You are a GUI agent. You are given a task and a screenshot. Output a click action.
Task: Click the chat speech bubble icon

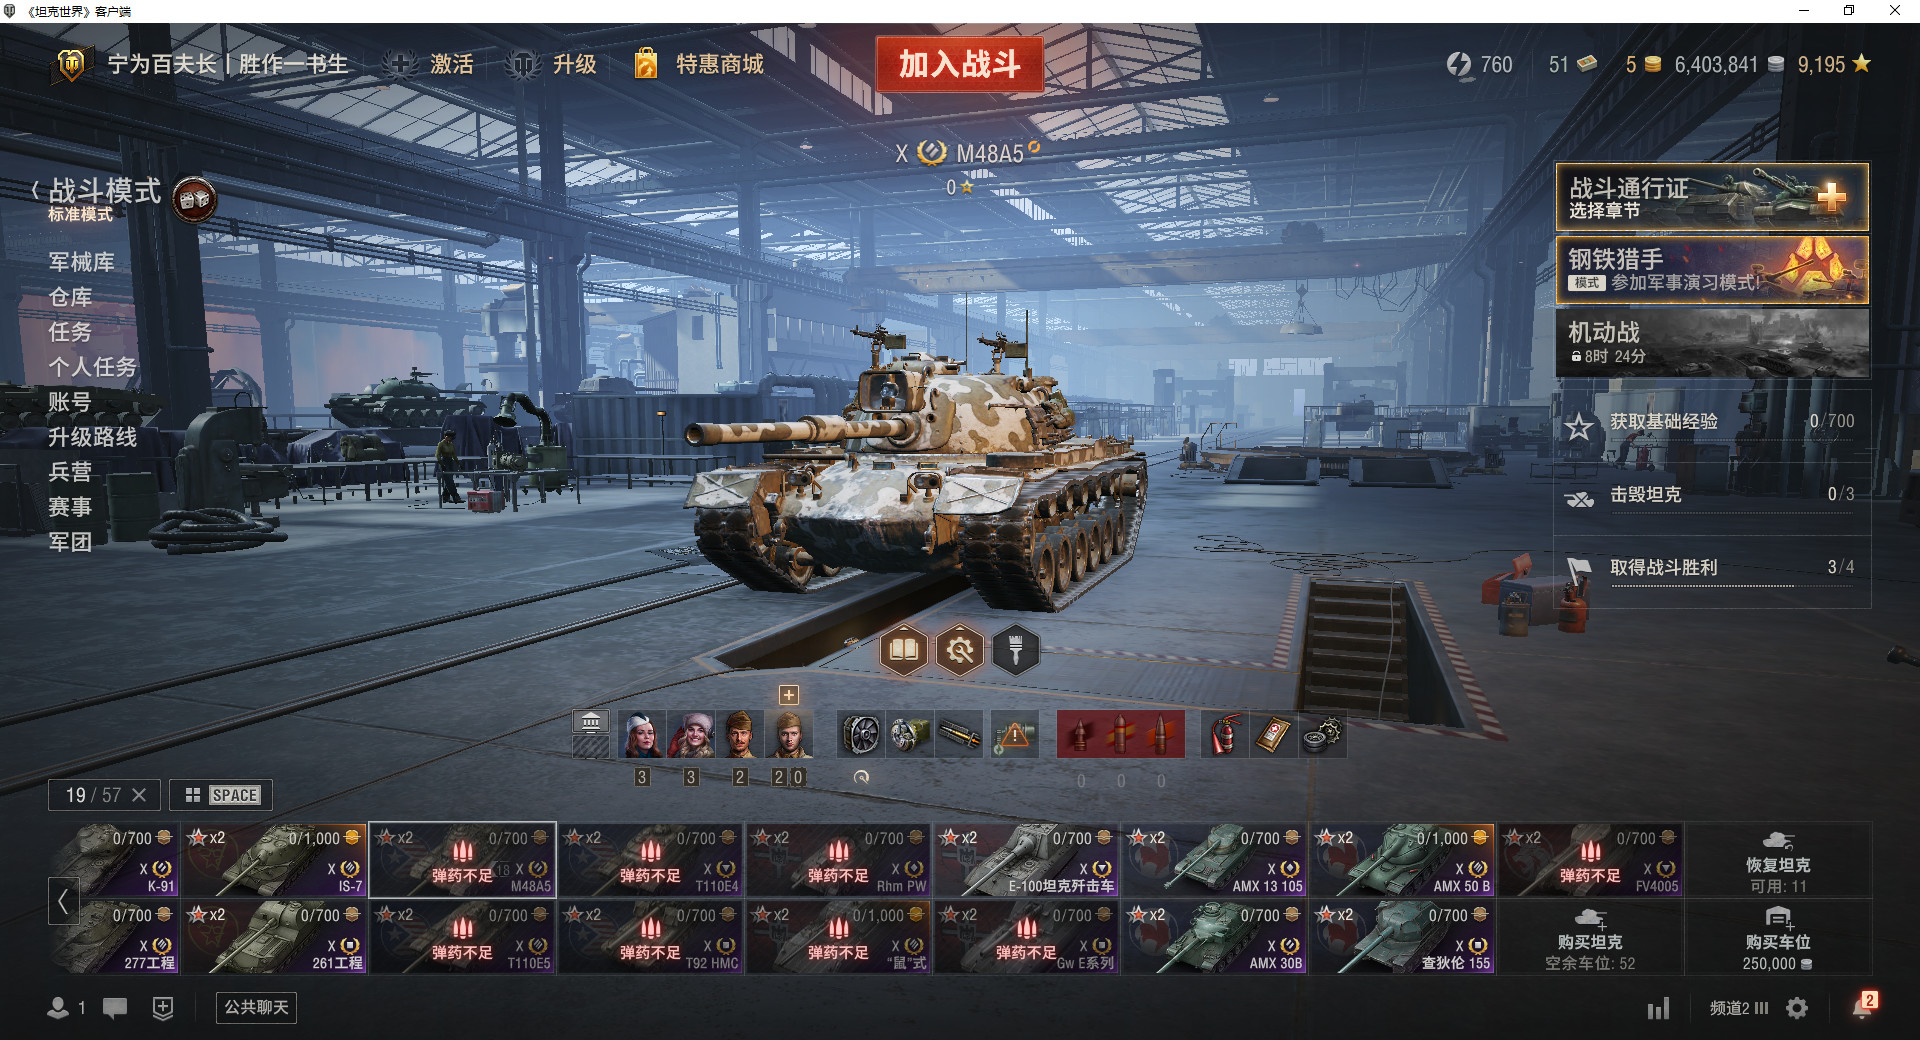(115, 1008)
